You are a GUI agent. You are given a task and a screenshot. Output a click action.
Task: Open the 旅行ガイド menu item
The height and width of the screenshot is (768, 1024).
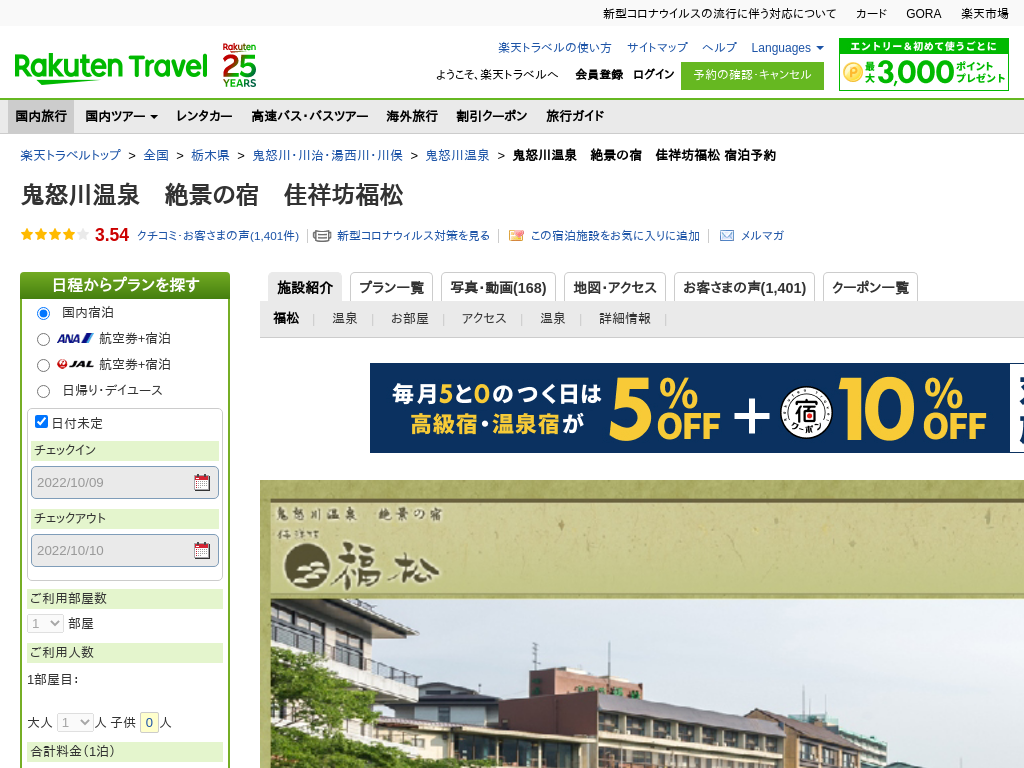coord(575,116)
